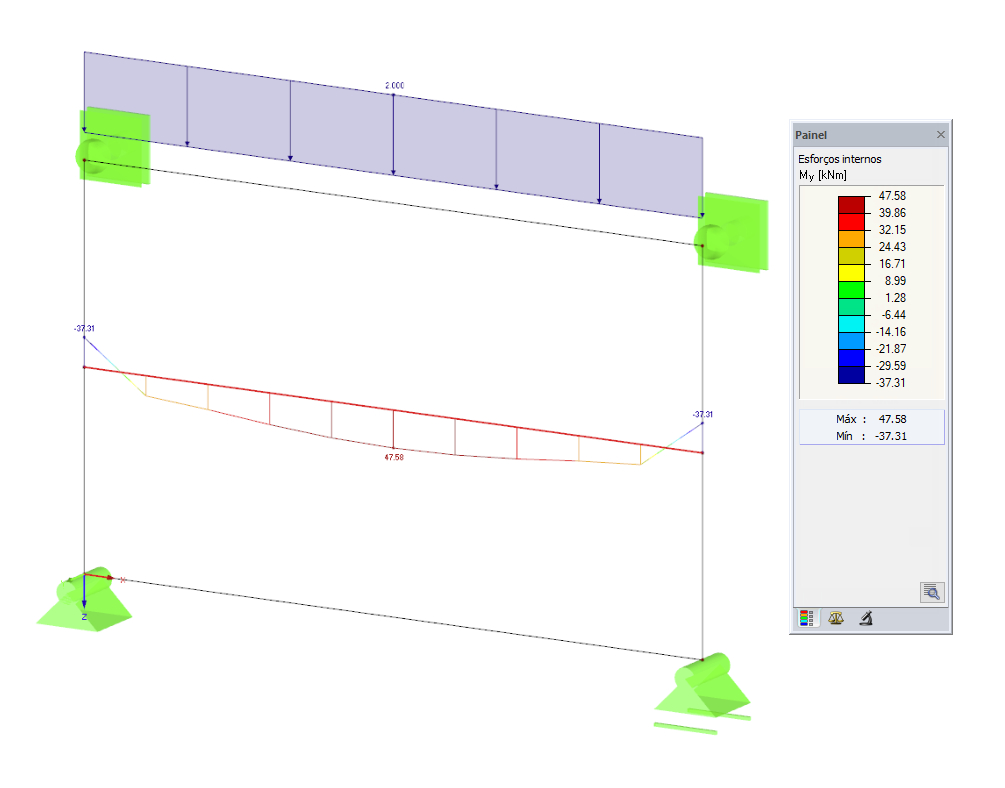Select the dark red 47.58 color swatch
The width and height of the screenshot is (1005, 788).
[x=851, y=205]
